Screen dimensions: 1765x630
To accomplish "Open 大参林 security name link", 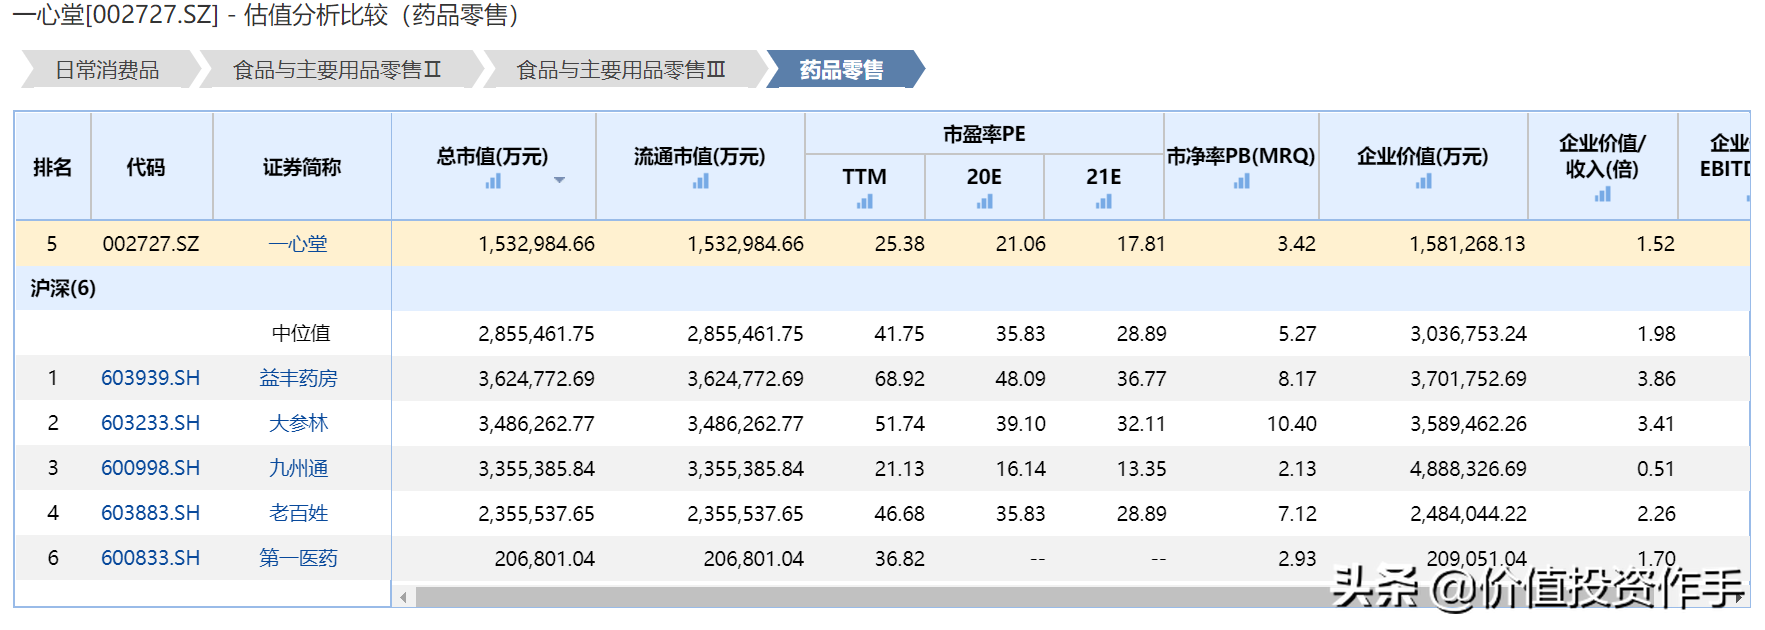I will click(298, 423).
